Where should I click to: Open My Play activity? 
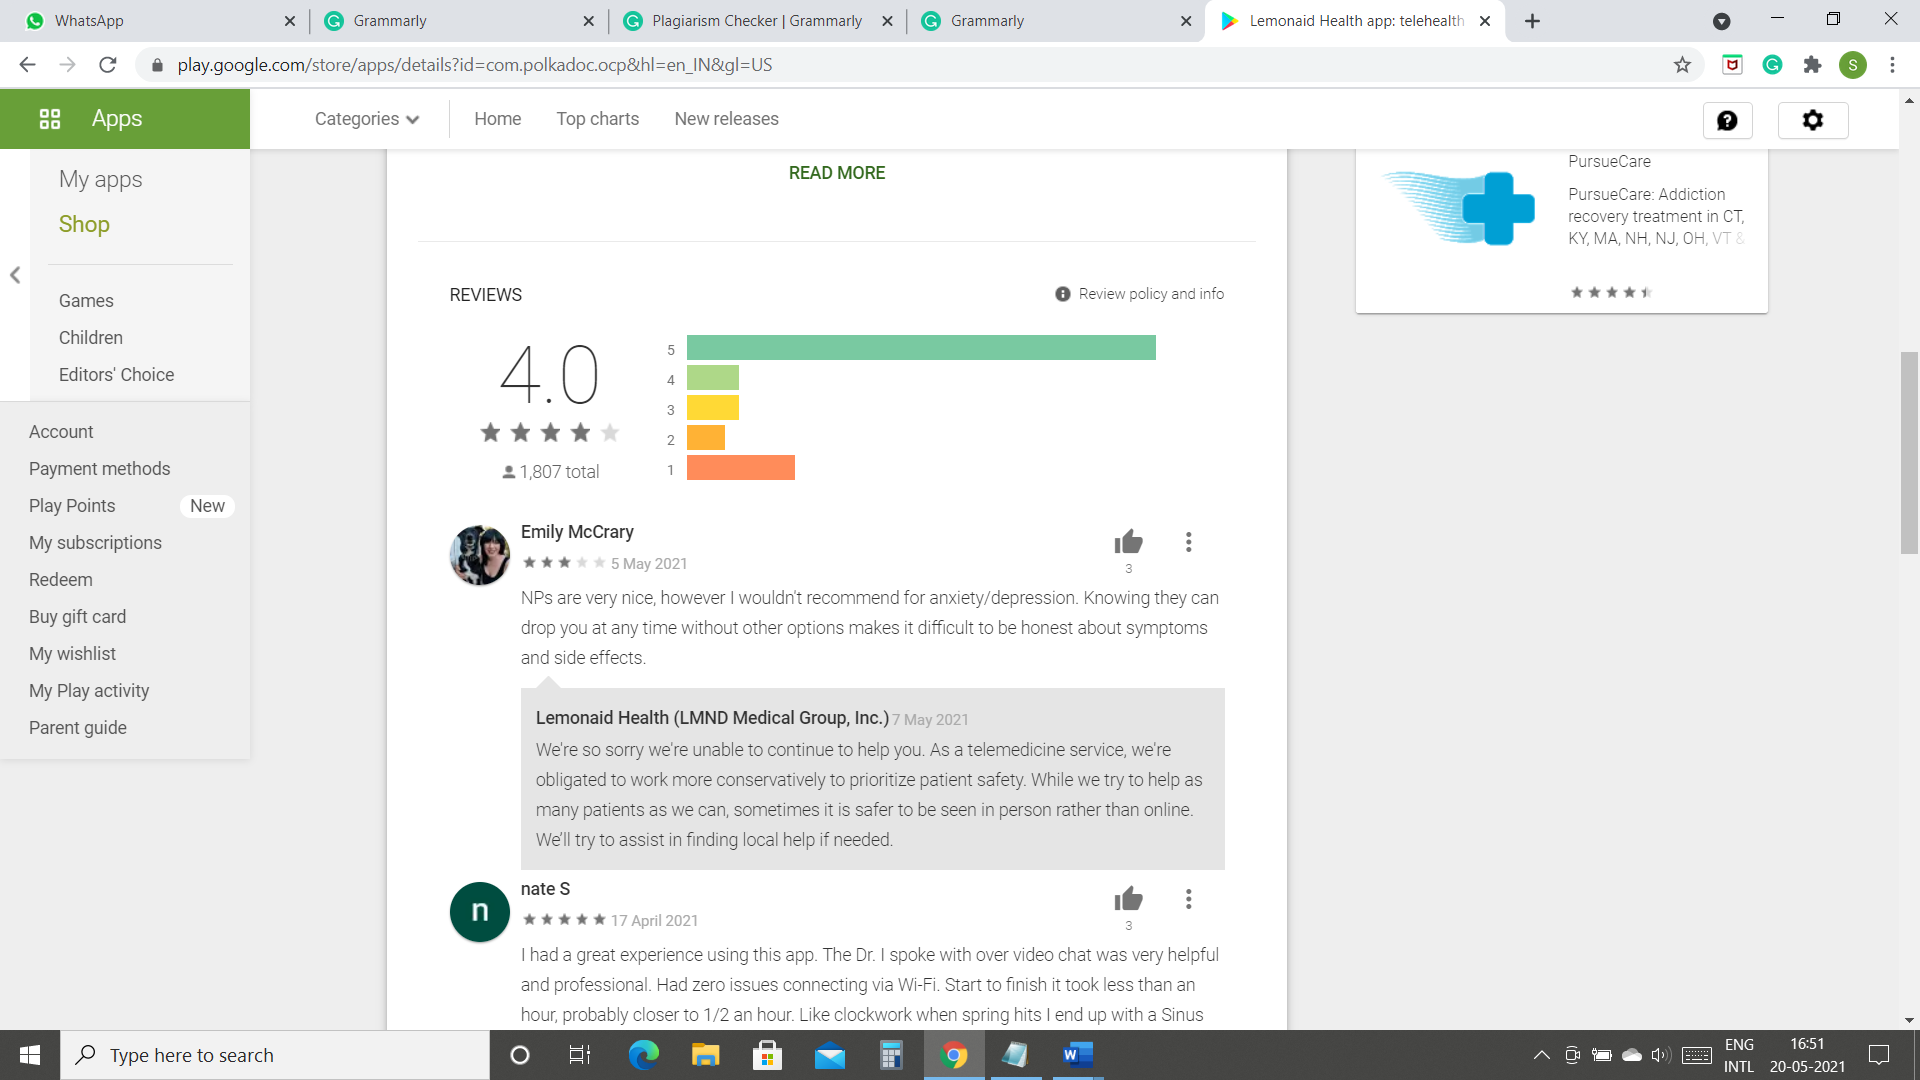point(89,691)
